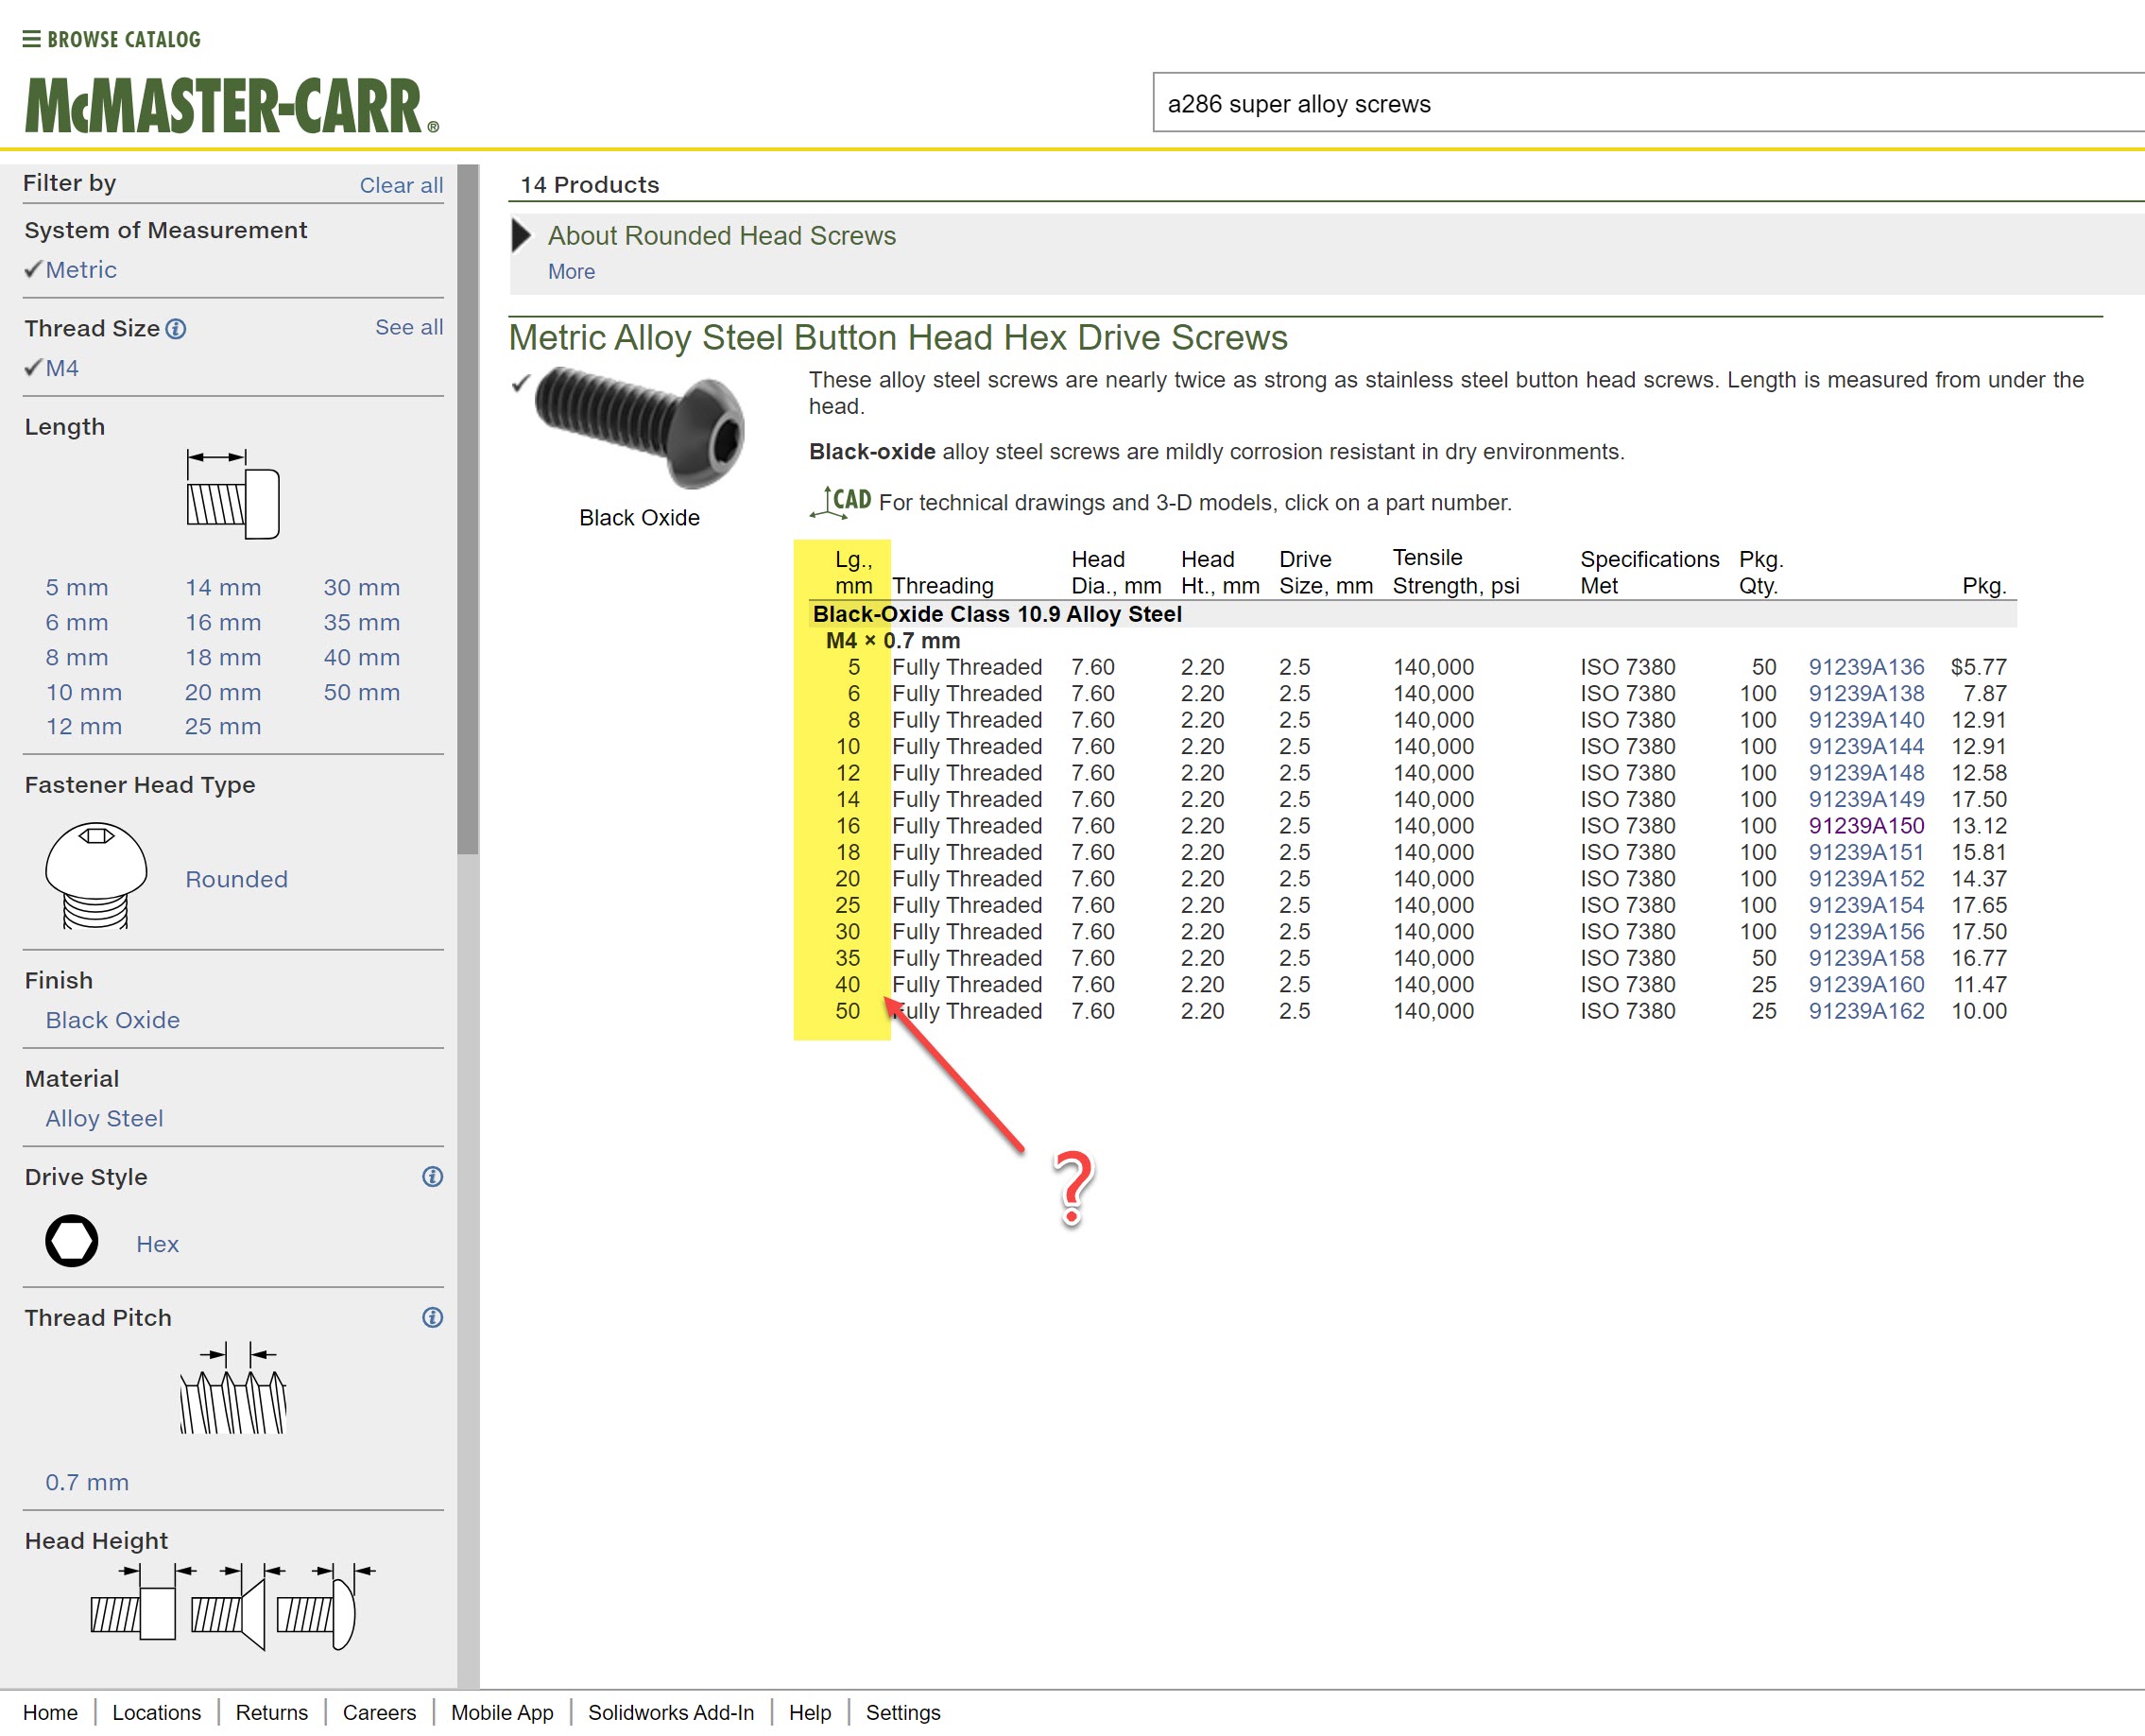Toggle the Black Oxide product checkmark
This screenshot has width=2145, height=1736.
point(520,383)
